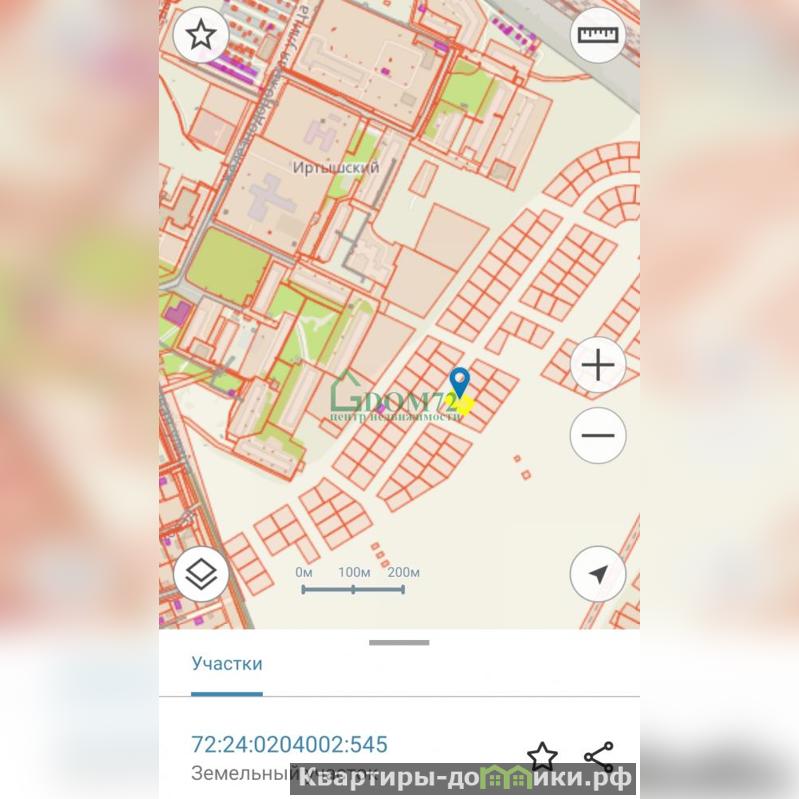This screenshot has width=799, height=799.
Task: Open the map layers selector
Action: (201, 574)
